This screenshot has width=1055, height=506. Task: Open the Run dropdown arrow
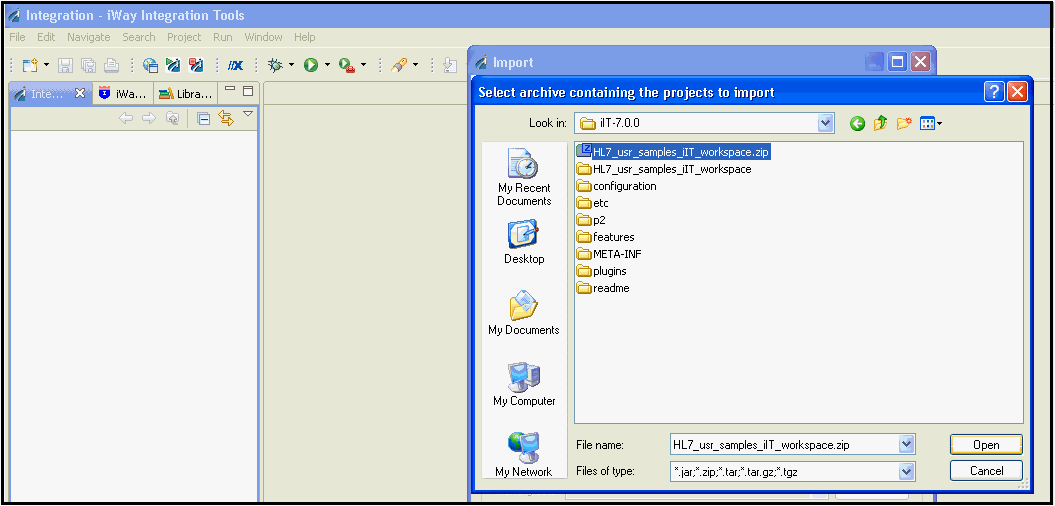[x=327, y=65]
